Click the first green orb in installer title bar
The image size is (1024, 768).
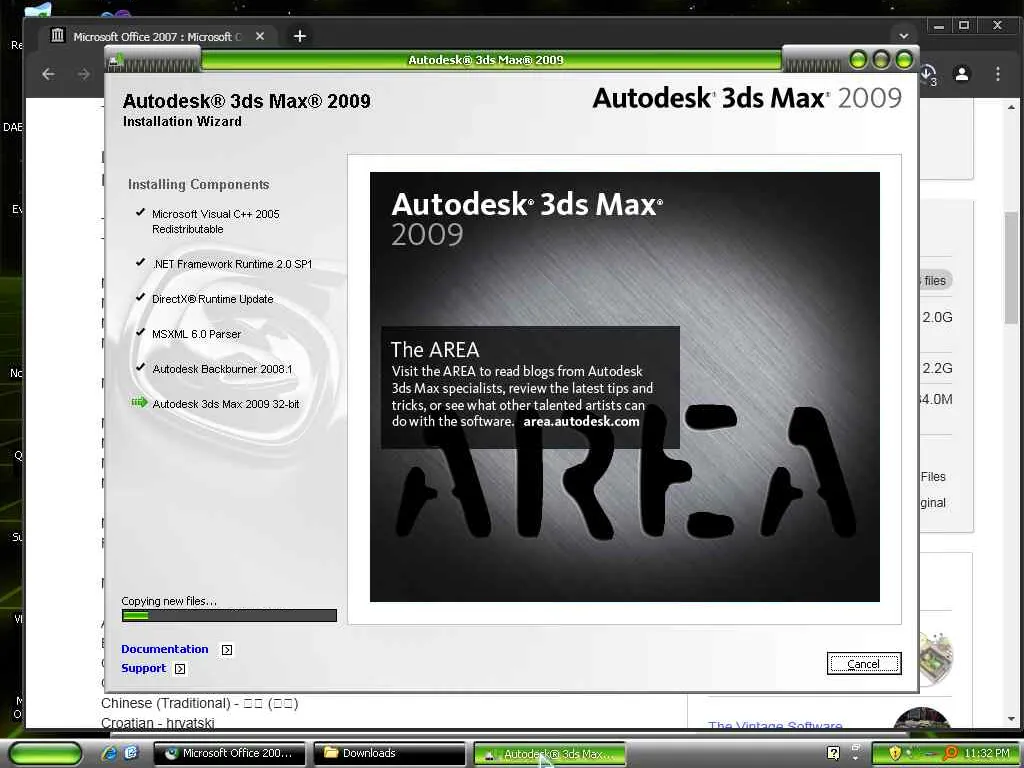coord(858,60)
